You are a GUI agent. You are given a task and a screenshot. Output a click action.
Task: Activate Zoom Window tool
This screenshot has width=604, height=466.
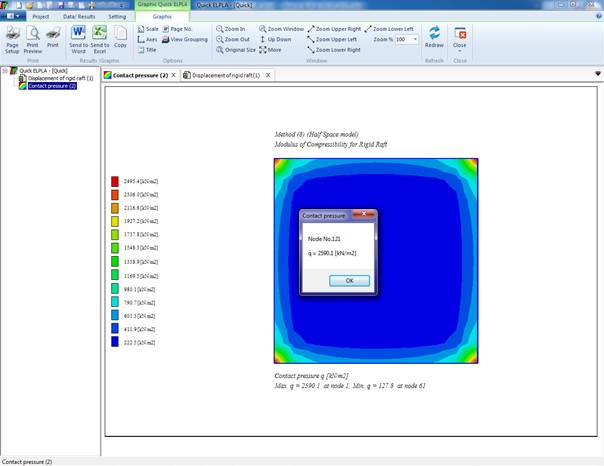pyautogui.click(x=281, y=29)
